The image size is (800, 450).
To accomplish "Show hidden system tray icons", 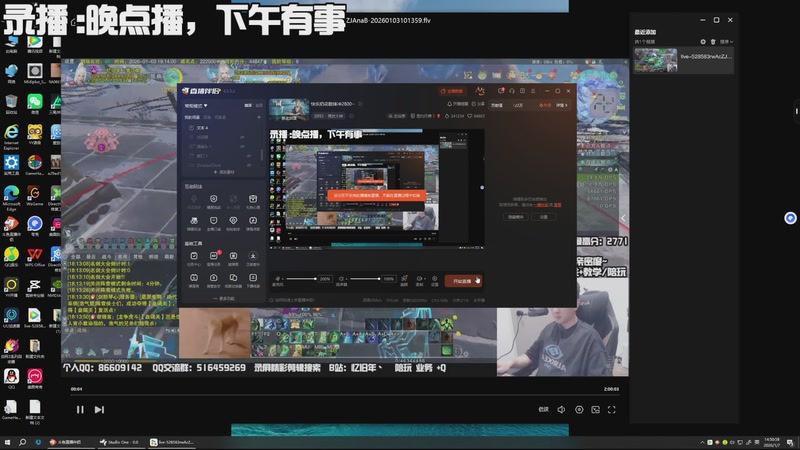I will (x=703, y=442).
